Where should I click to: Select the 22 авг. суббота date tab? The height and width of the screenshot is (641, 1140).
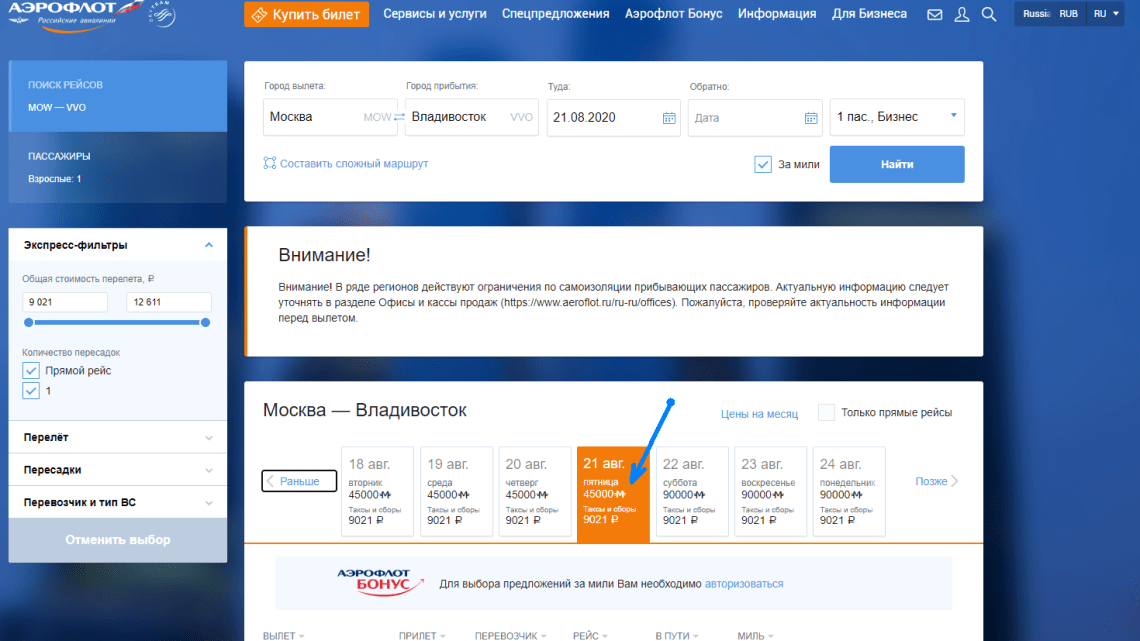[692, 492]
